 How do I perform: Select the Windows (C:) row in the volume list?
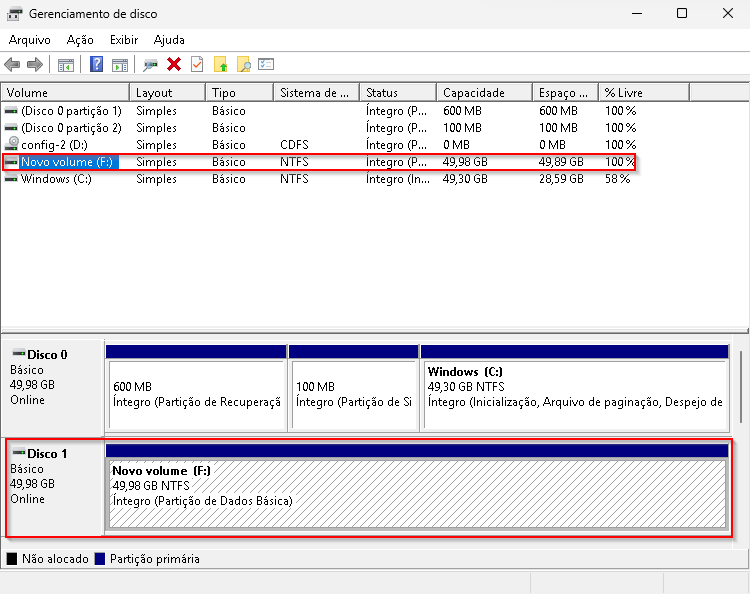coord(59,179)
